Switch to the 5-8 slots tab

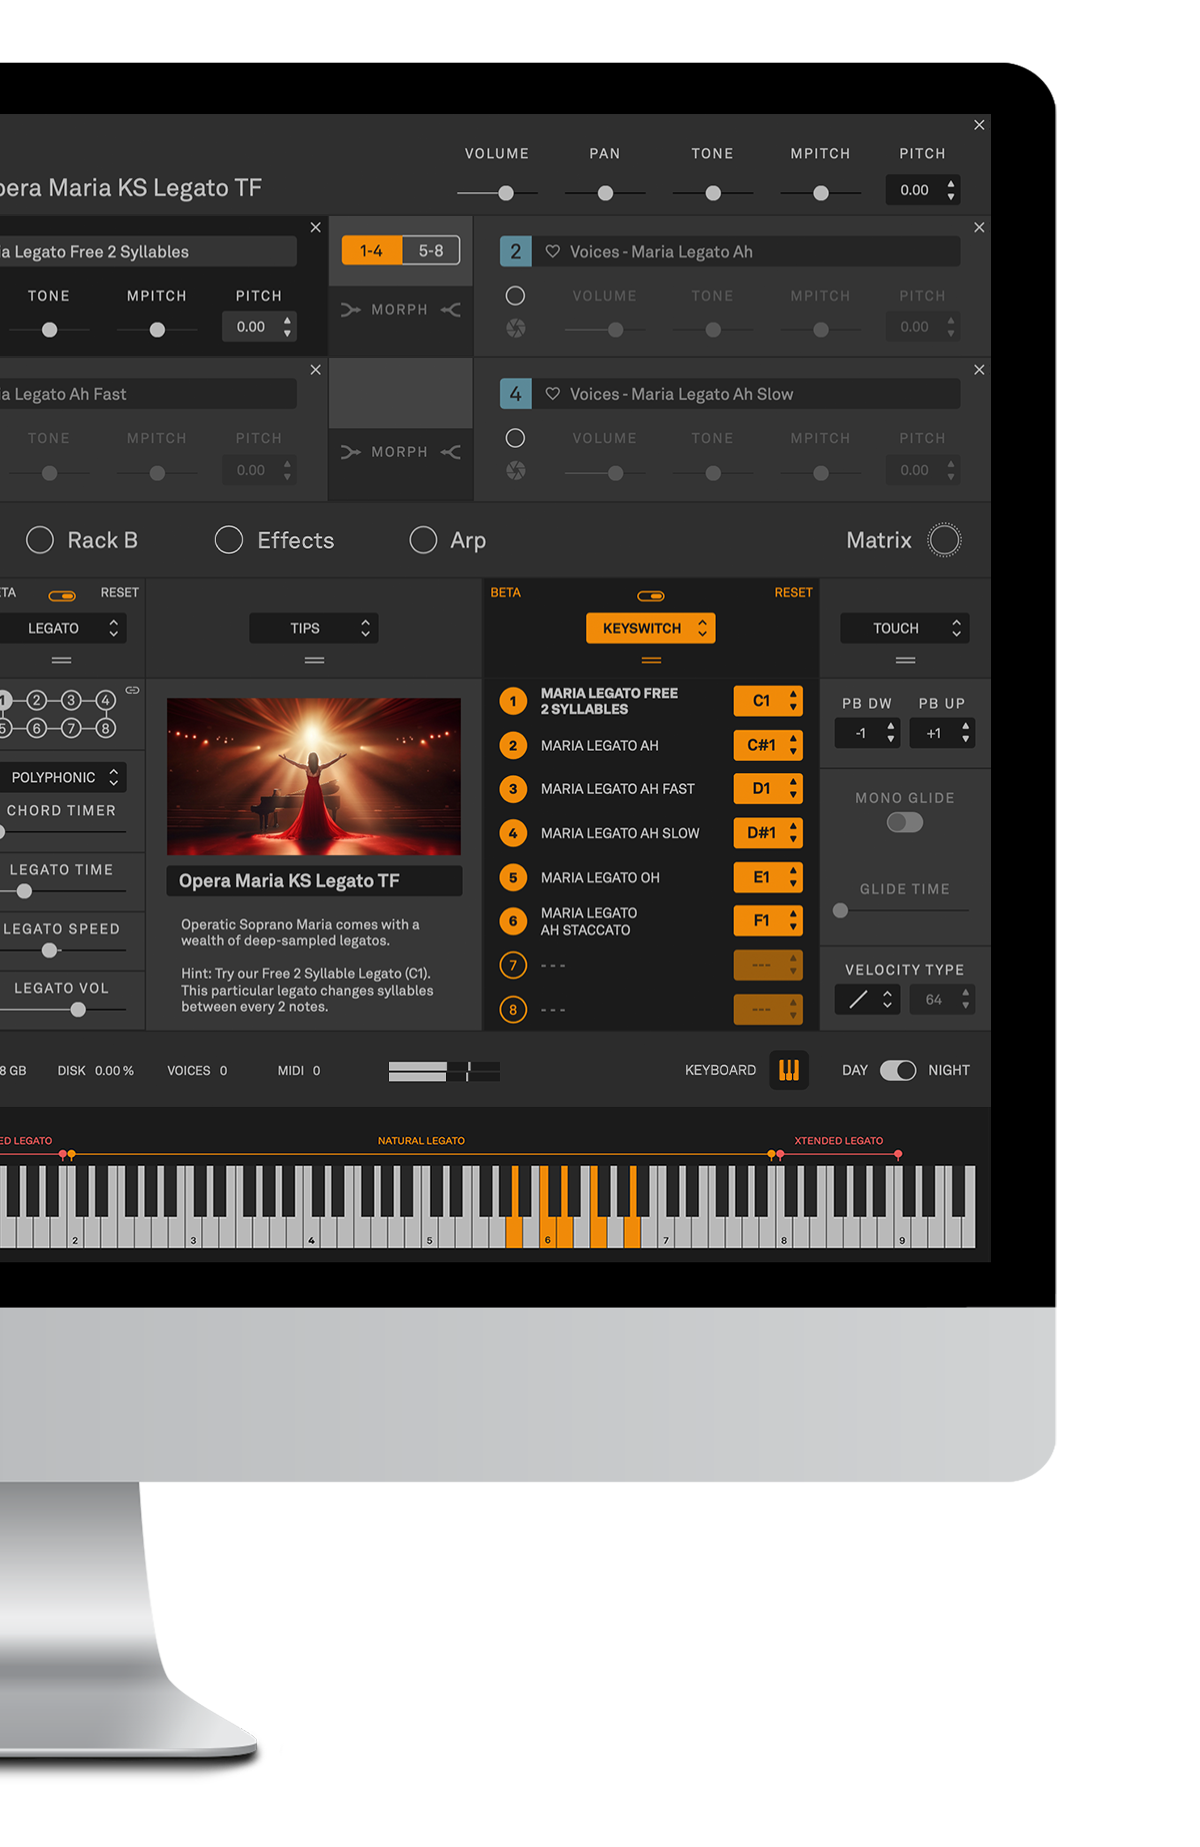pos(431,251)
